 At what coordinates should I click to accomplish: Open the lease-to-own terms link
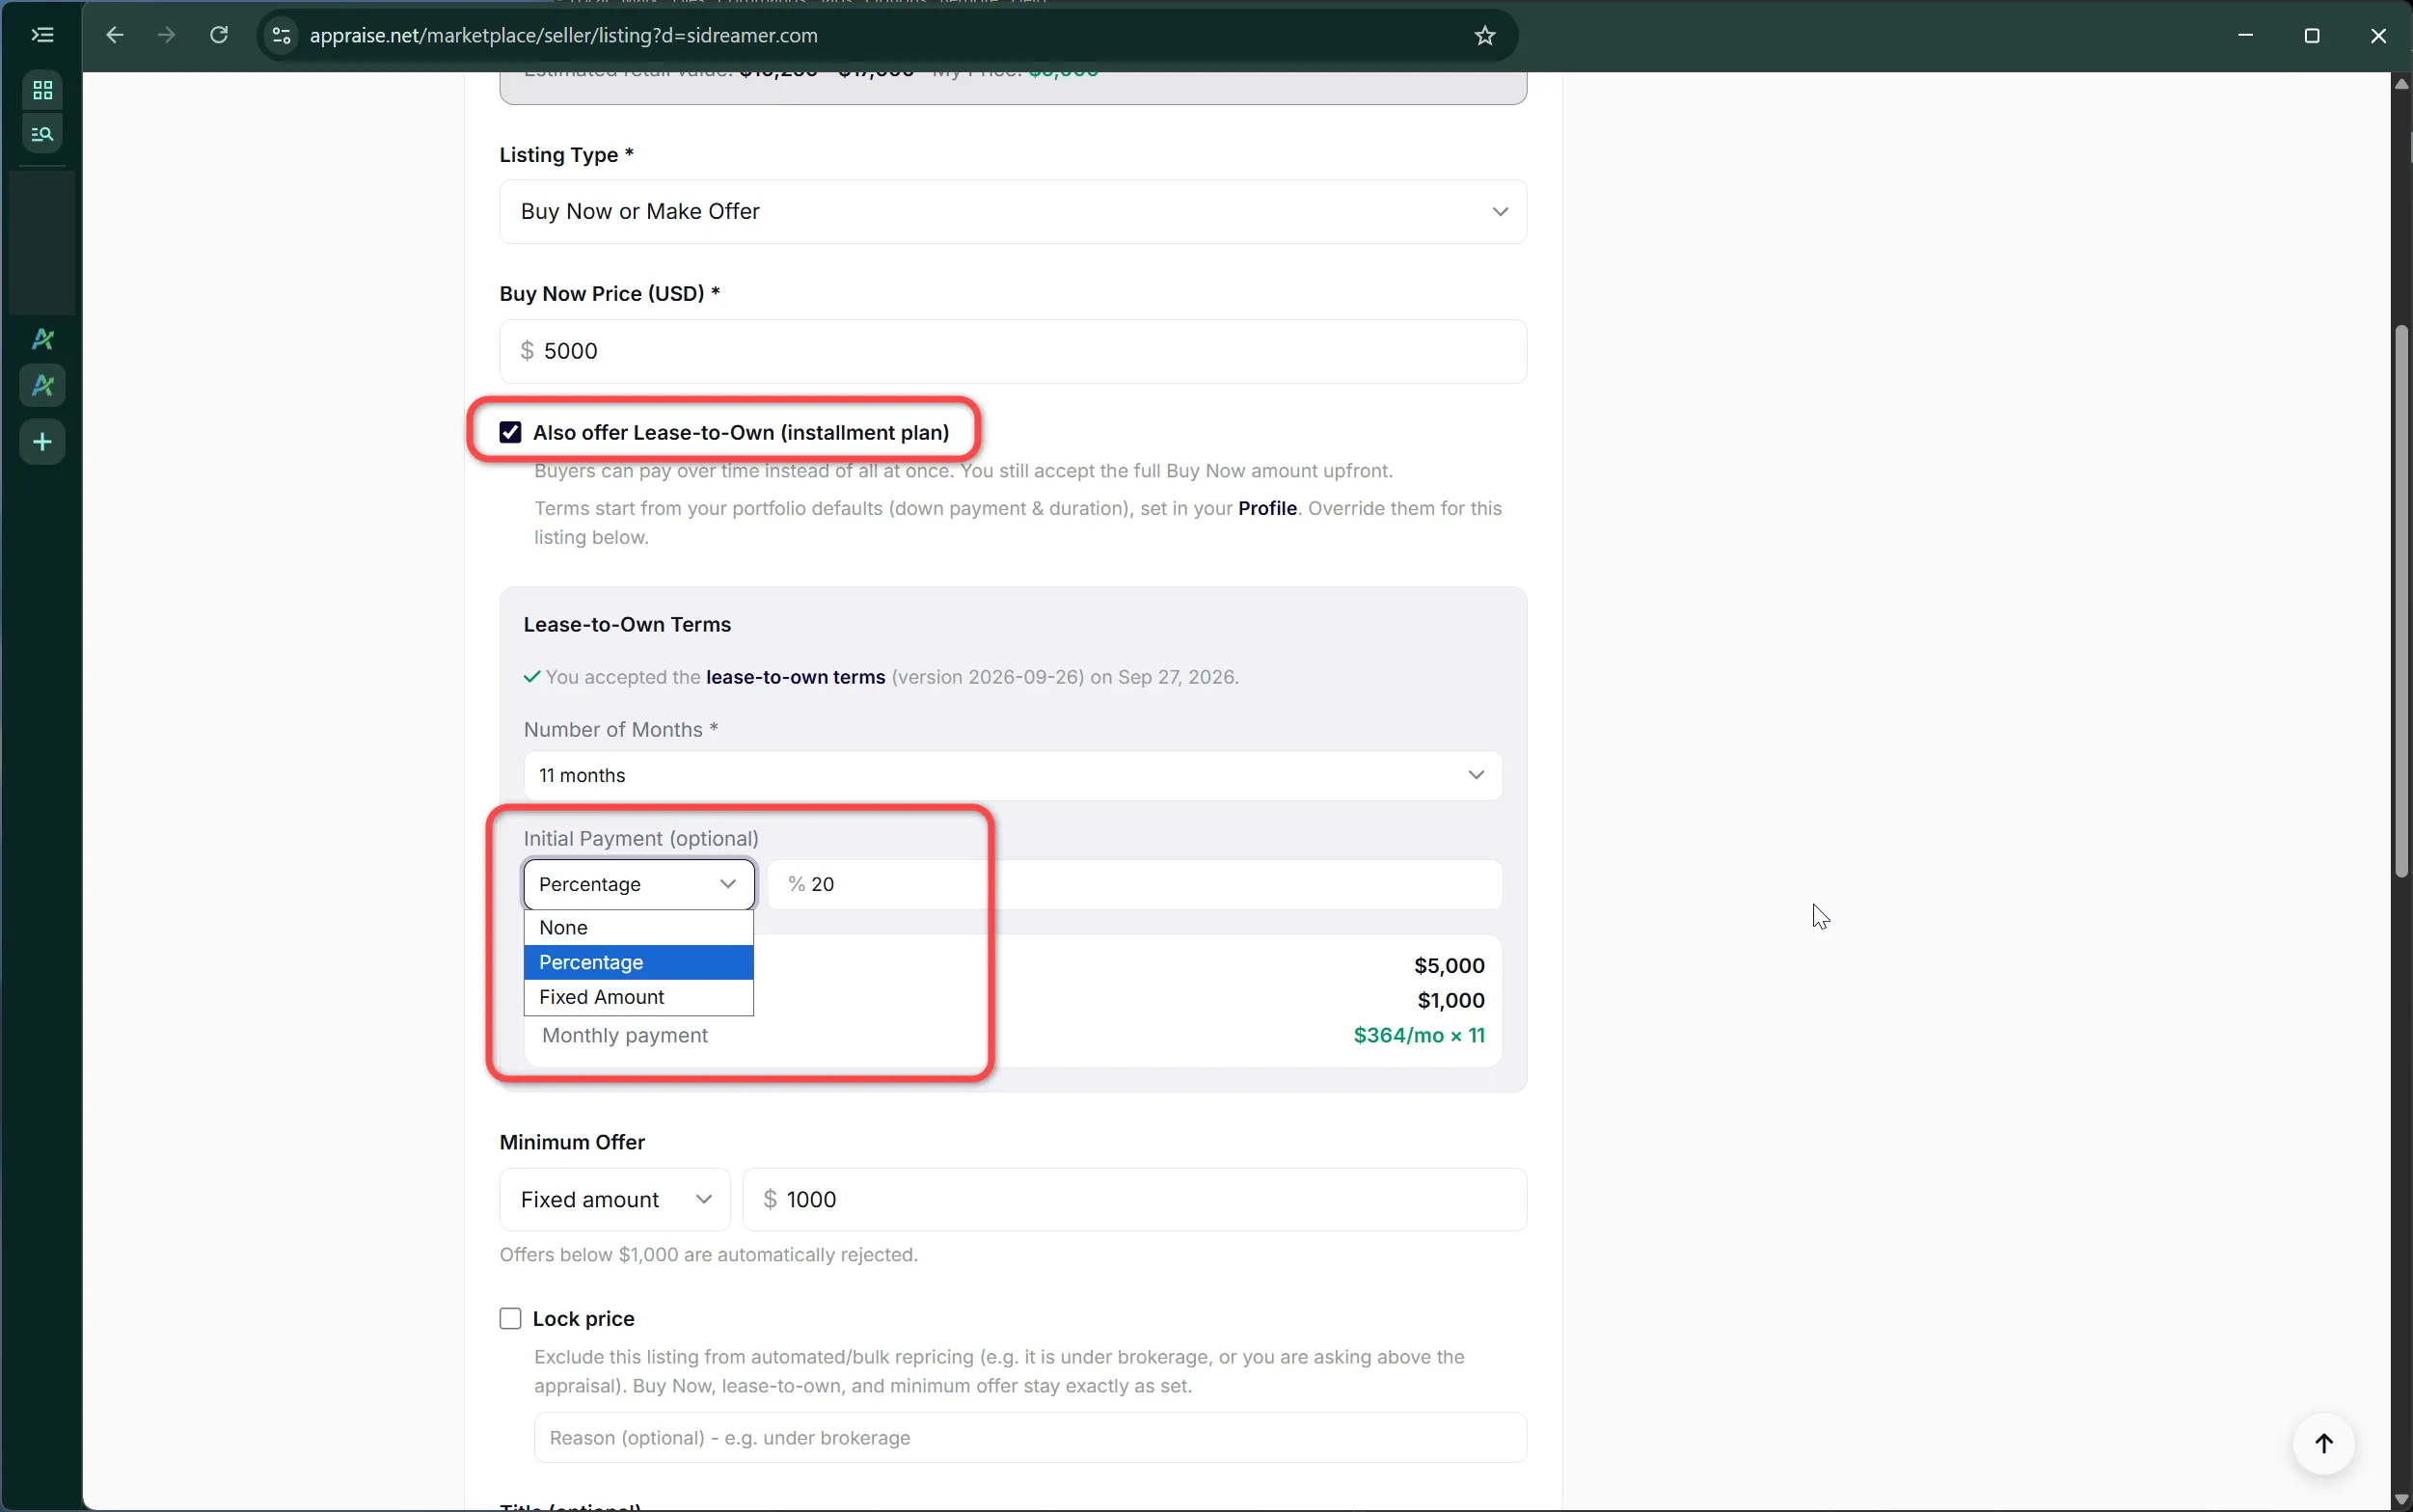click(795, 677)
